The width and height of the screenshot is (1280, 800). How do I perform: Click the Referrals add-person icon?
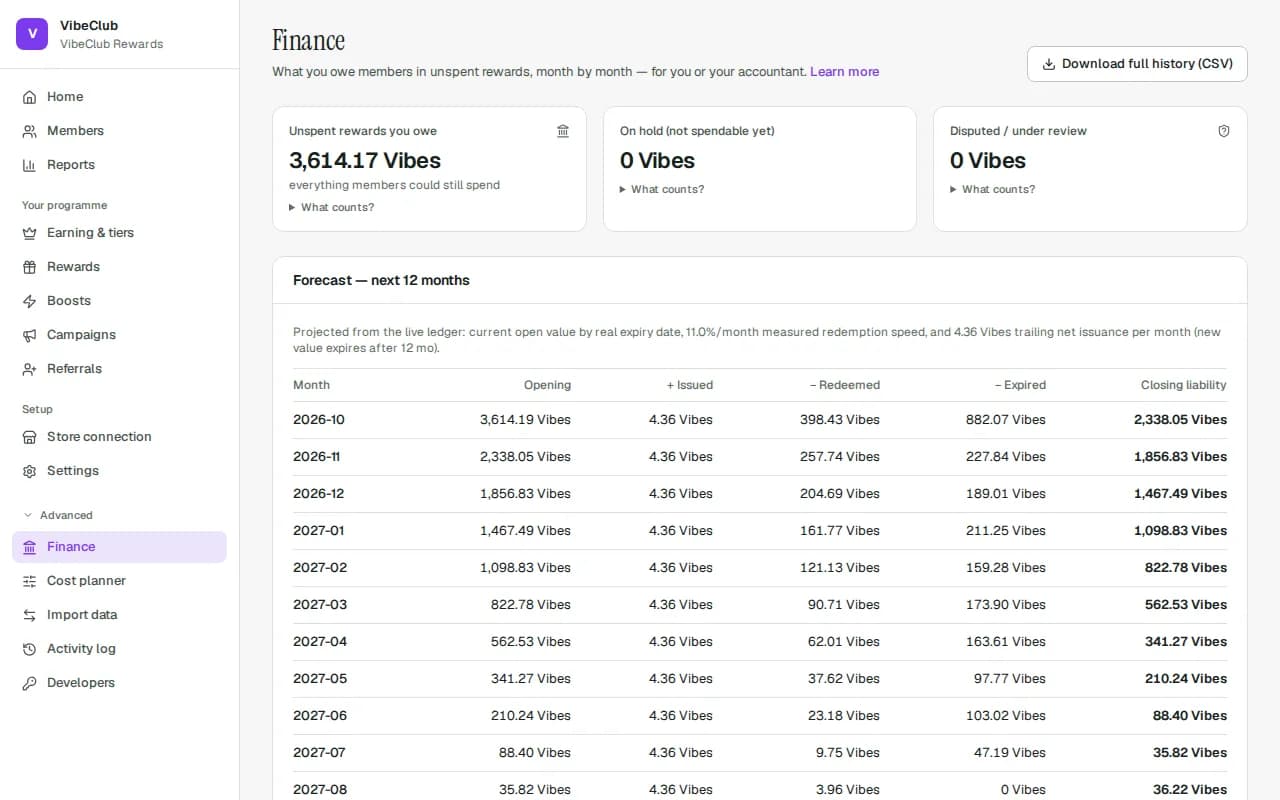29,369
